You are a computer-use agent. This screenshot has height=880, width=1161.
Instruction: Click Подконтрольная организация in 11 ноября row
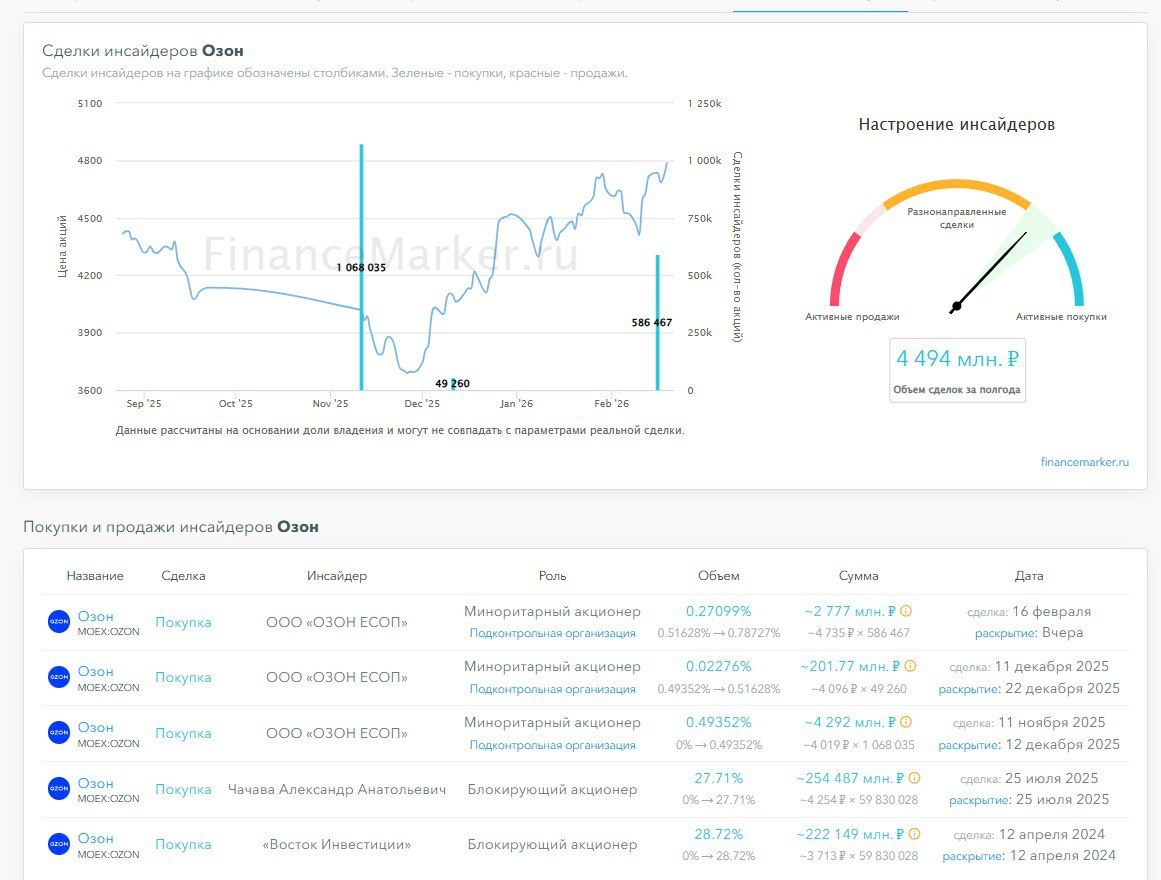click(552, 745)
